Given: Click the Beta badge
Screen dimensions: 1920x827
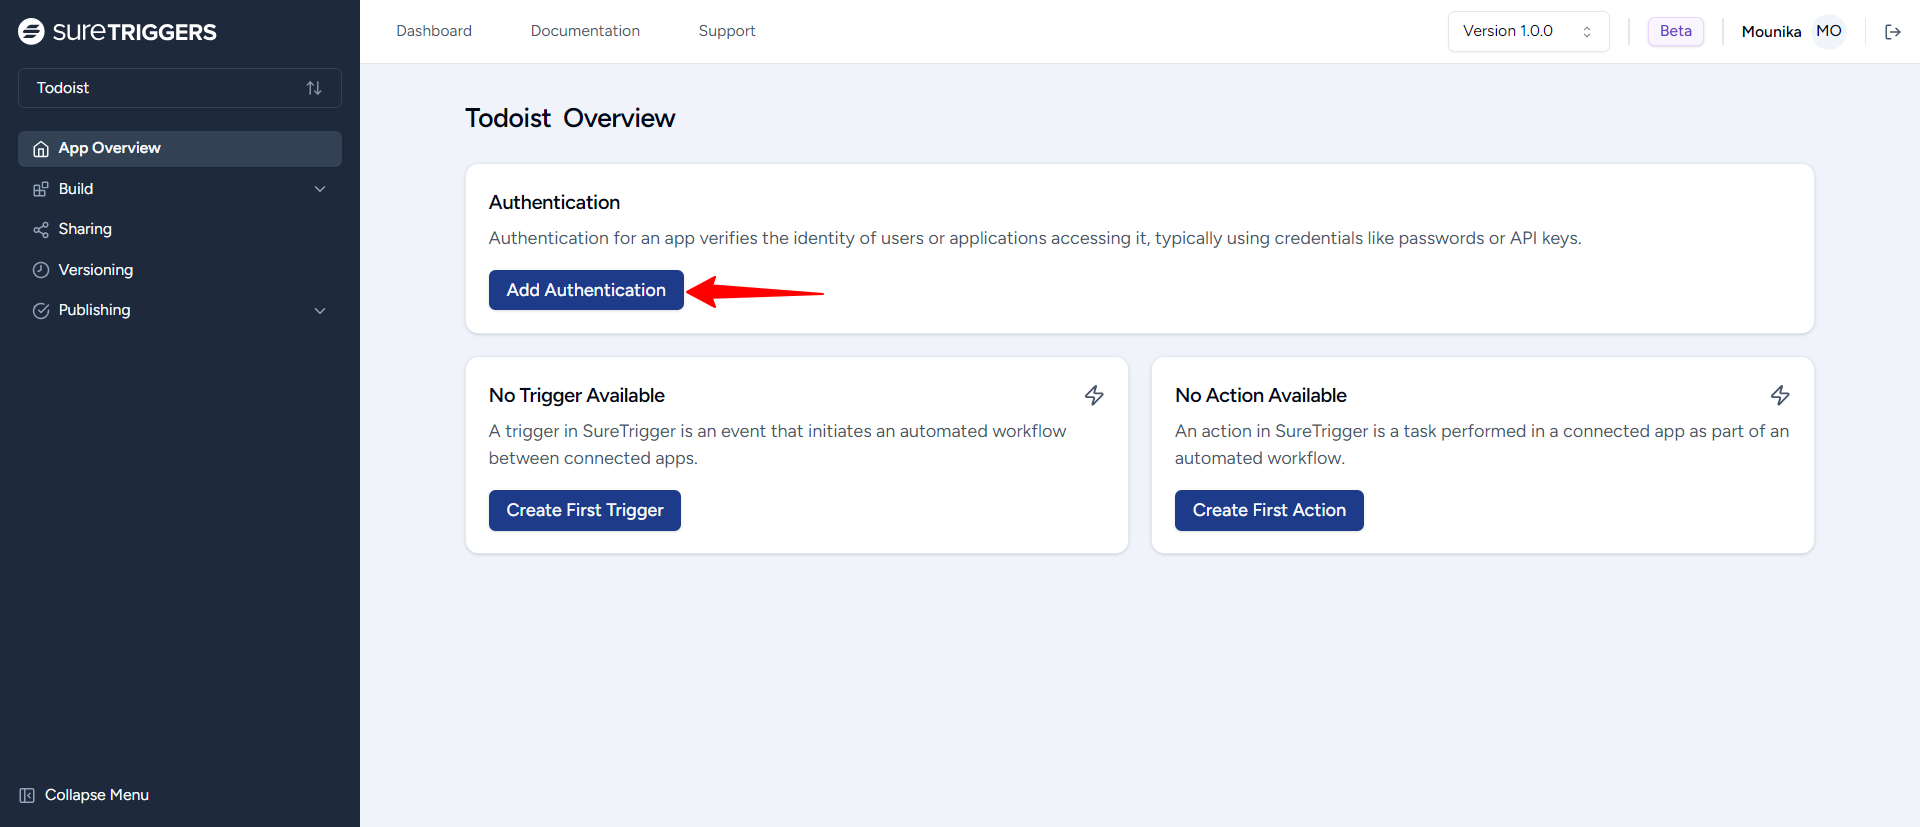Looking at the screenshot, I should coord(1675,31).
